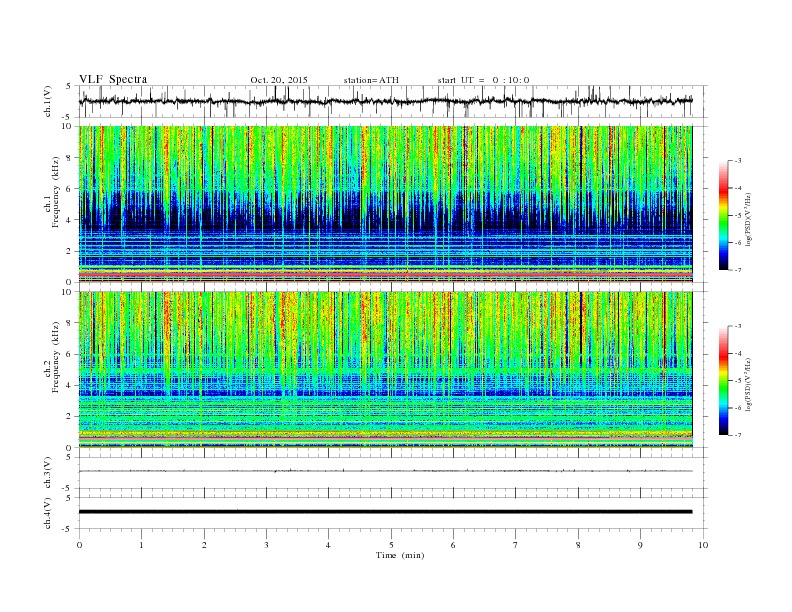Image resolution: width=792 pixels, height=612 pixels.
Task: Click the "-5" label on ch.1 colorbar
Action: coord(737,216)
